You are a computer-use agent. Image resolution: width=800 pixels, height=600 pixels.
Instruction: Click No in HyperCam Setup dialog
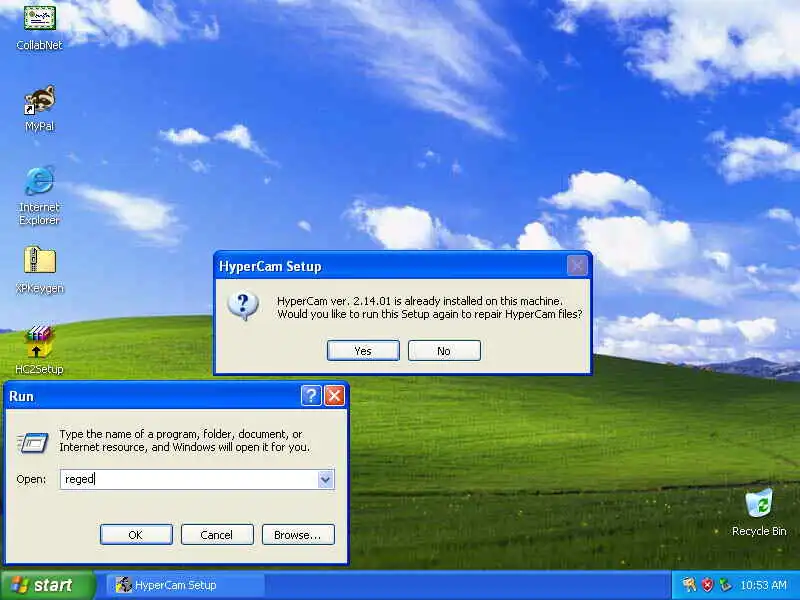(444, 351)
